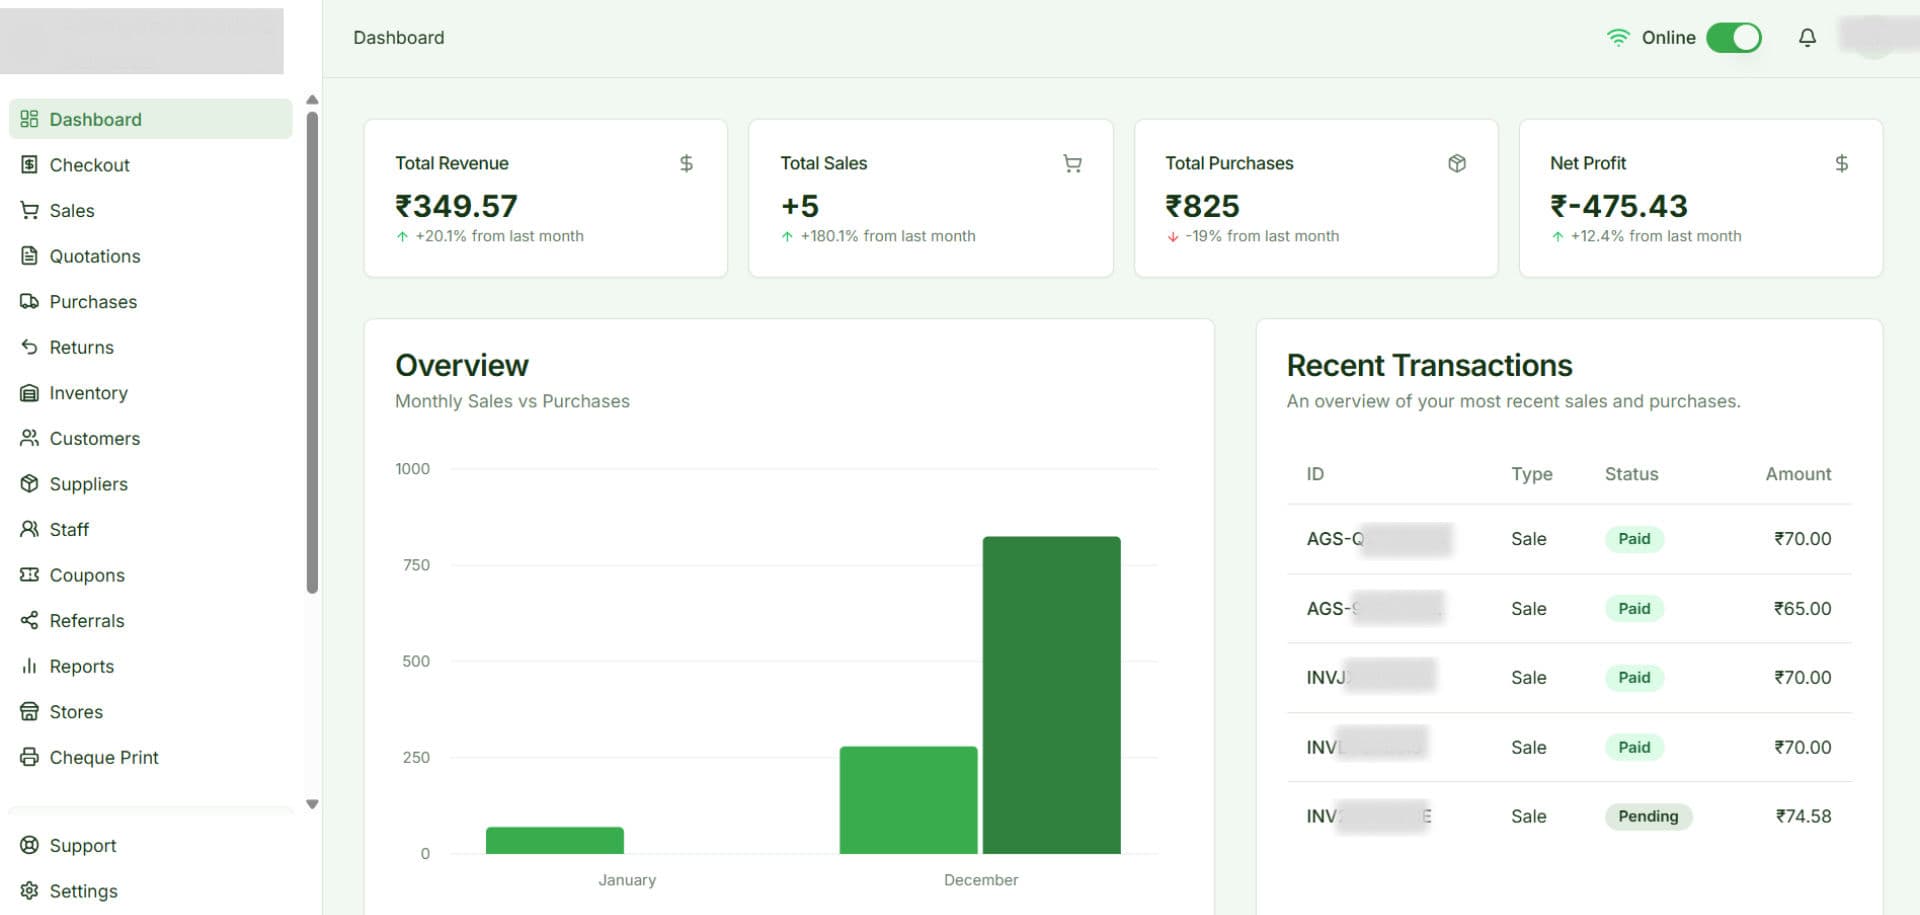1920x915 pixels.
Task: Click the Pending status badge
Action: coord(1647,816)
